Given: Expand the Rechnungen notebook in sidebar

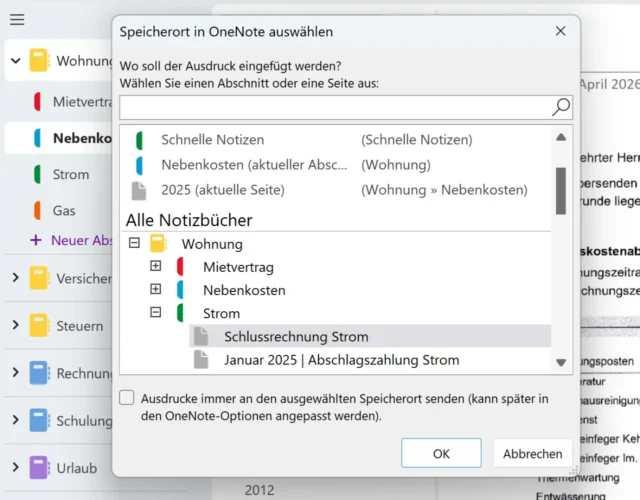Looking at the screenshot, I should click(16, 373).
